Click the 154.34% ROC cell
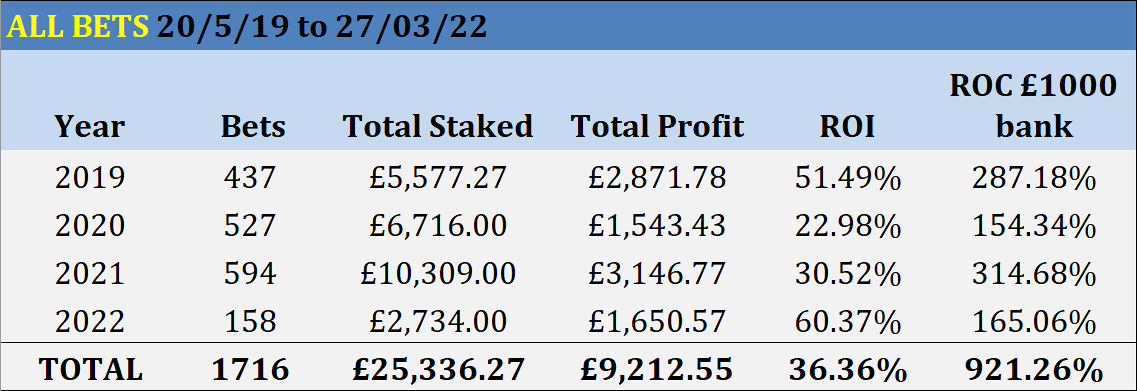 (x=1033, y=226)
